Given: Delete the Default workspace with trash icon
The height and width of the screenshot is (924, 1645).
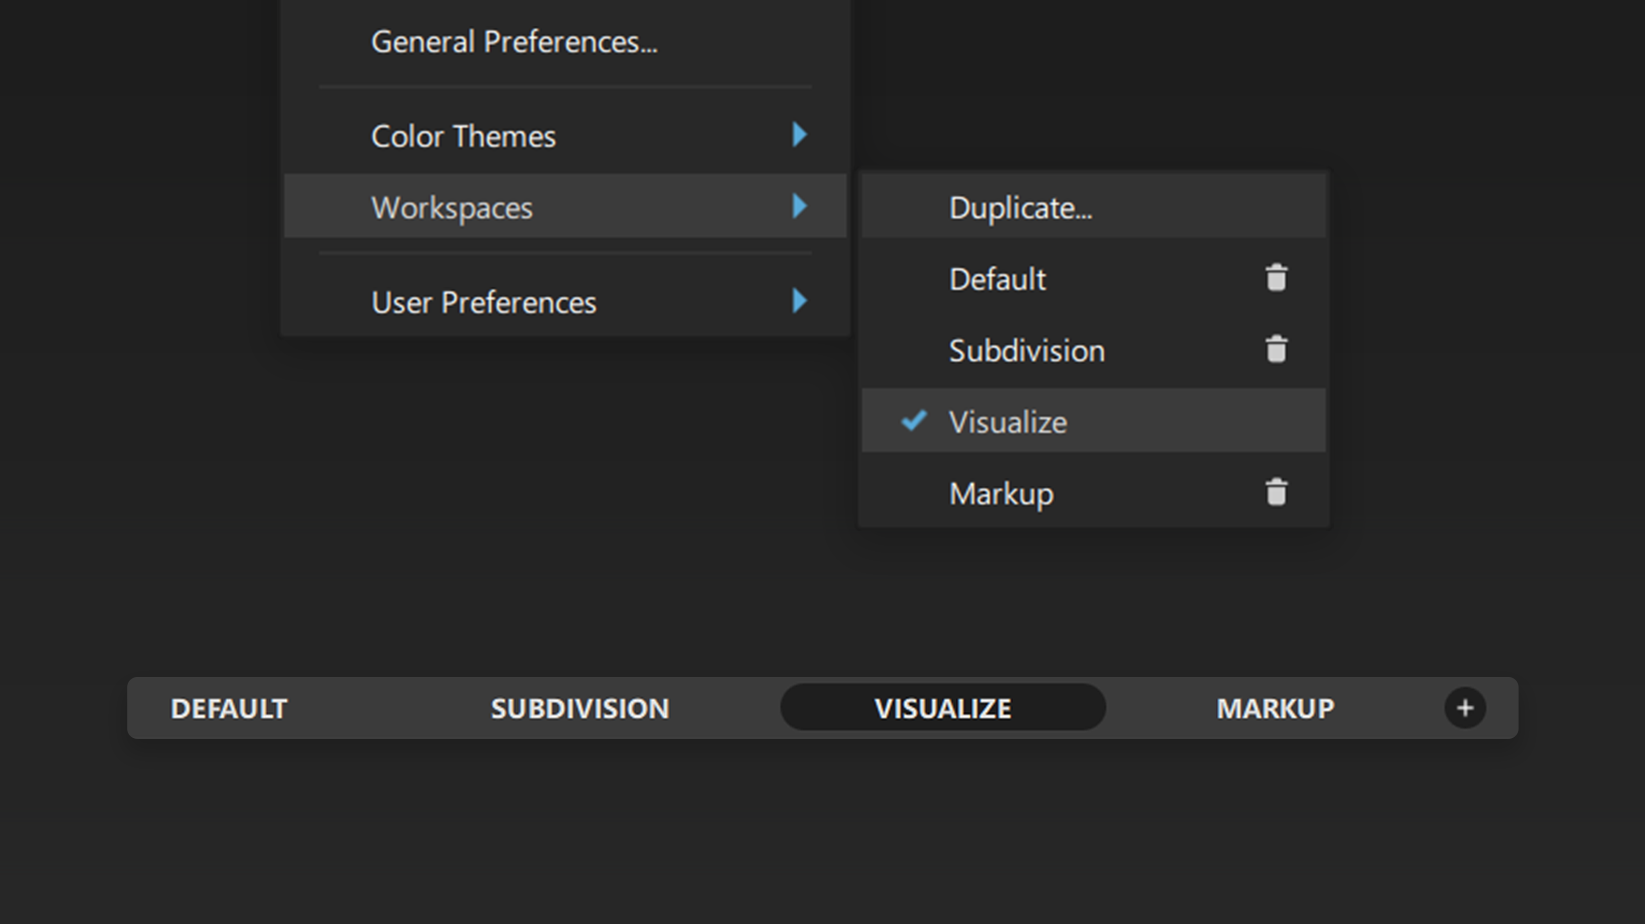Looking at the screenshot, I should [1276, 278].
